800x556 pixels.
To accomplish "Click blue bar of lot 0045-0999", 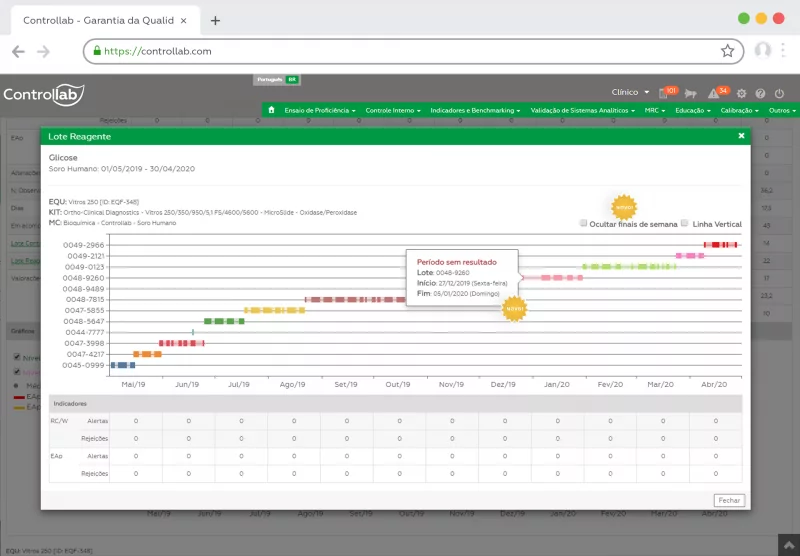I will pyautogui.click(x=123, y=365).
